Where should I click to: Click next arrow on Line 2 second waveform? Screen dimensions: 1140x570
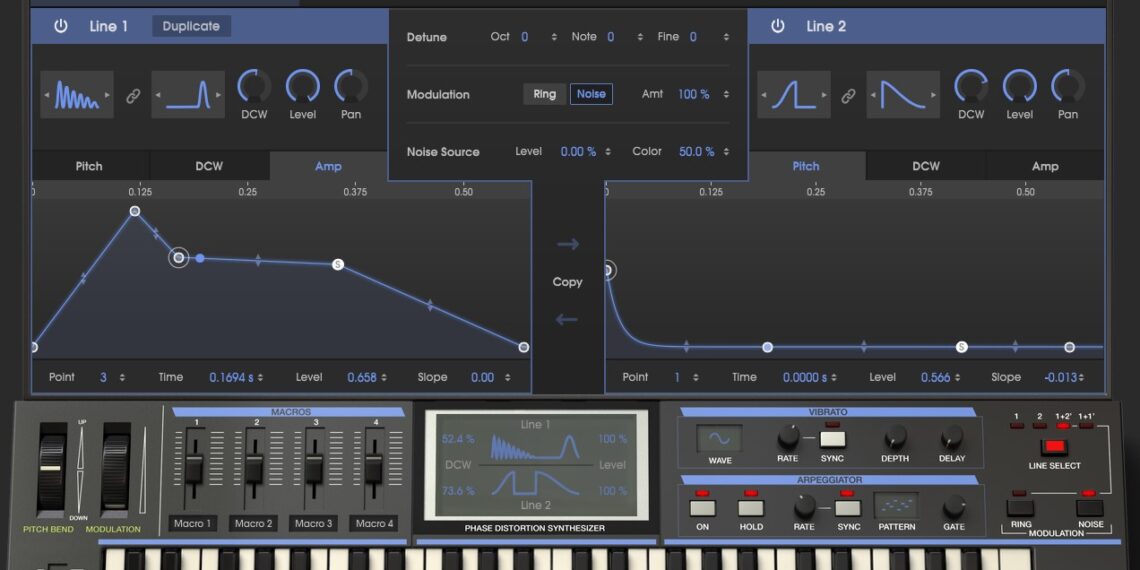[x=934, y=95]
